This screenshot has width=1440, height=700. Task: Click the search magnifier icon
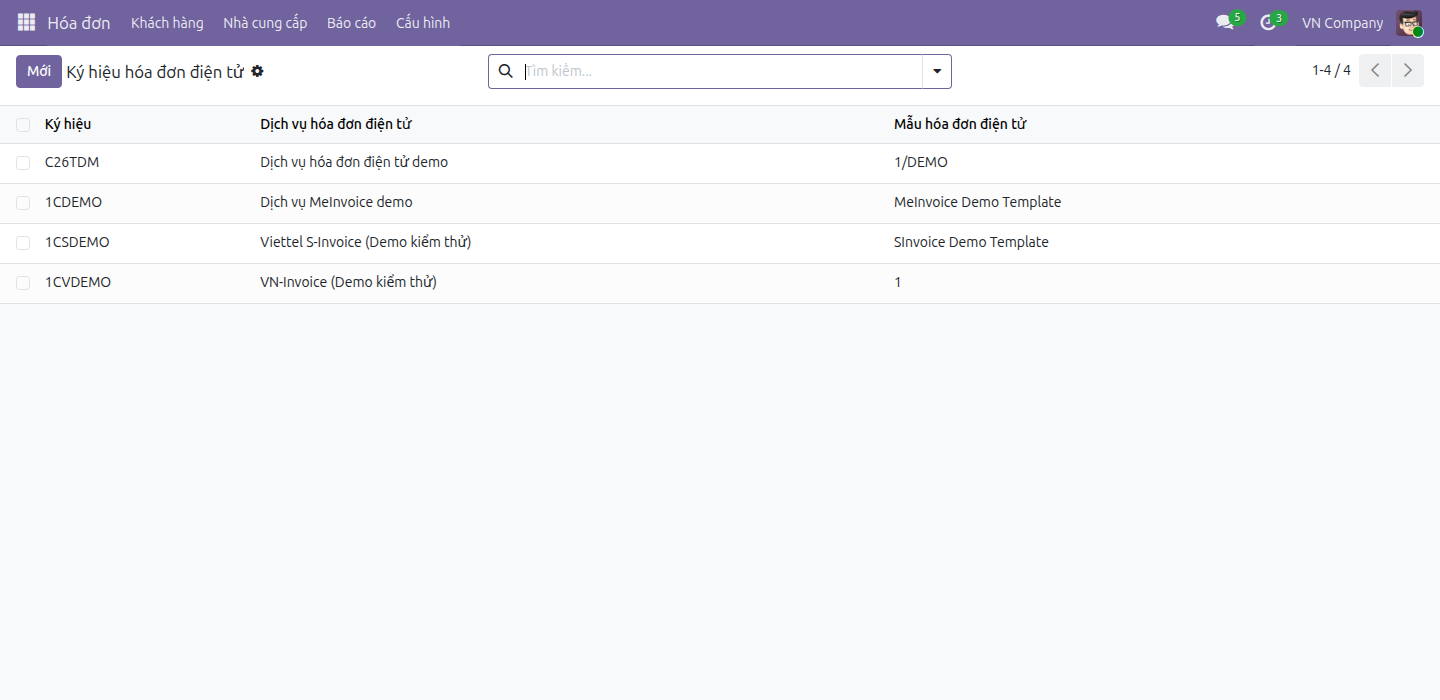505,71
